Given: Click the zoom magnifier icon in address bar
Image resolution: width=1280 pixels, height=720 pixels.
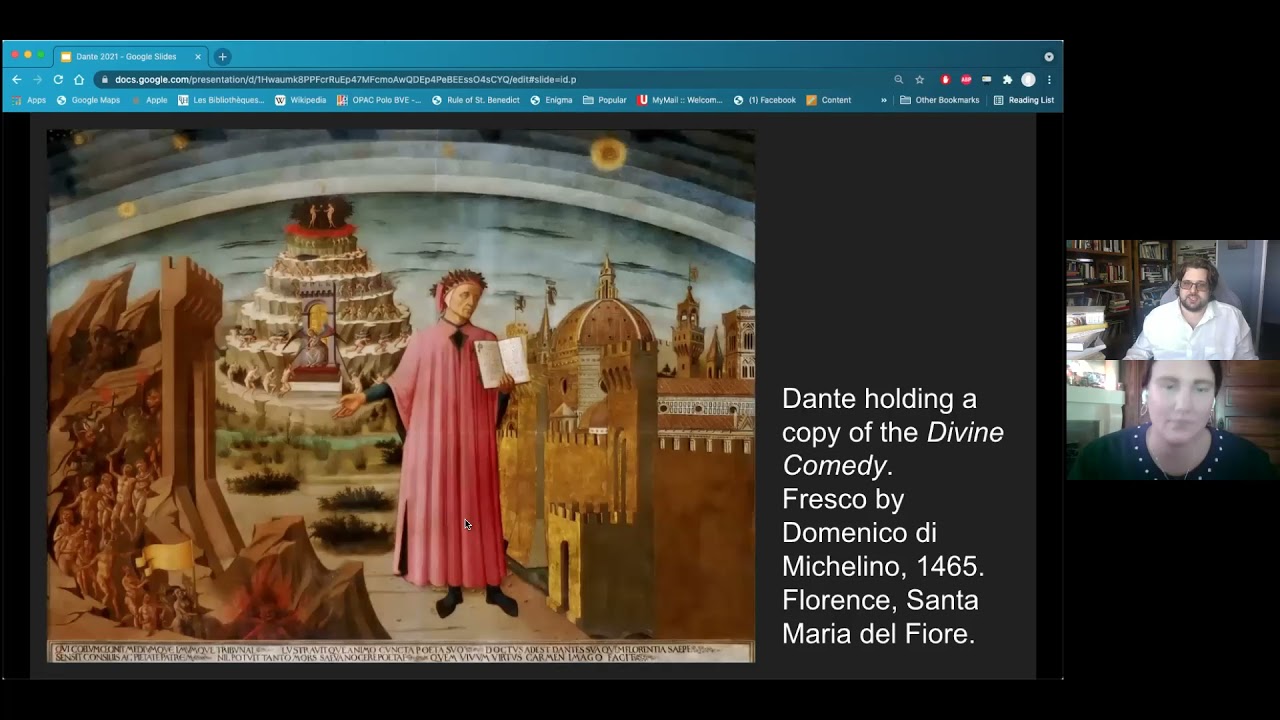Looking at the screenshot, I should pos(898,80).
